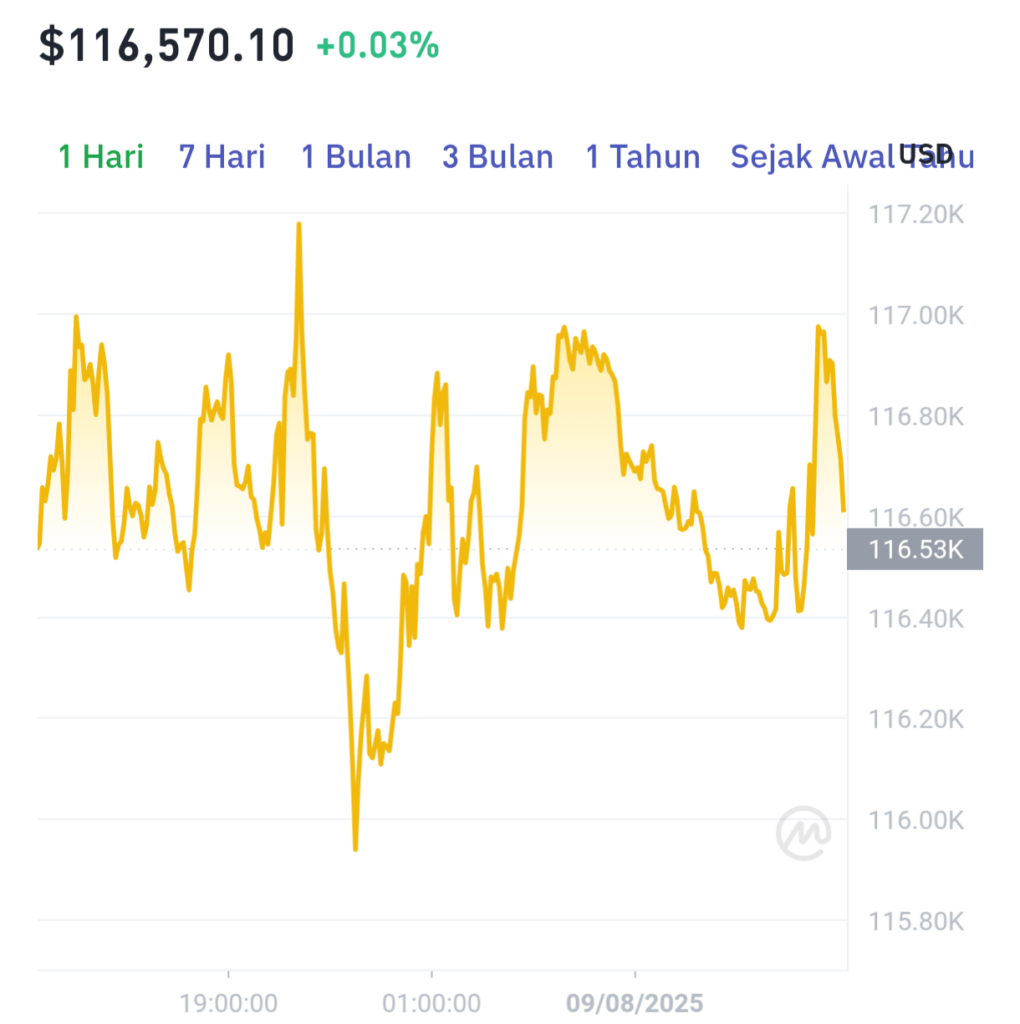1020x1024 pixels.
Task: Click the 116.20K price axis label
Action: (x=916, y=719)
